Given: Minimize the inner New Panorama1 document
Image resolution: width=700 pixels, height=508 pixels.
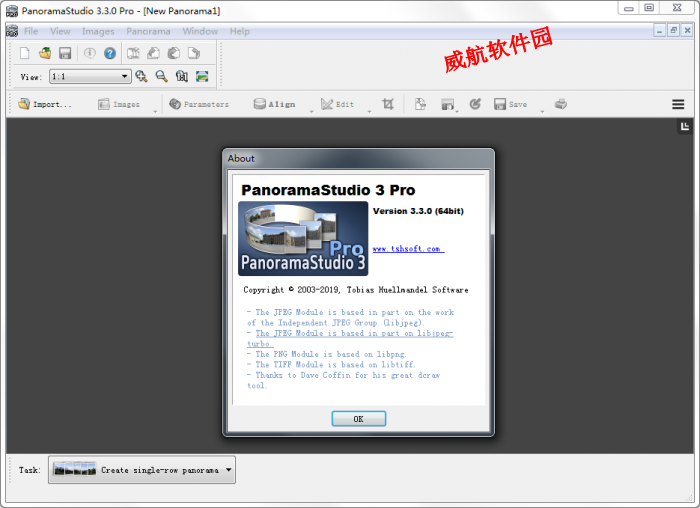Looking at the screenshot, I should [x=659, y=30].
